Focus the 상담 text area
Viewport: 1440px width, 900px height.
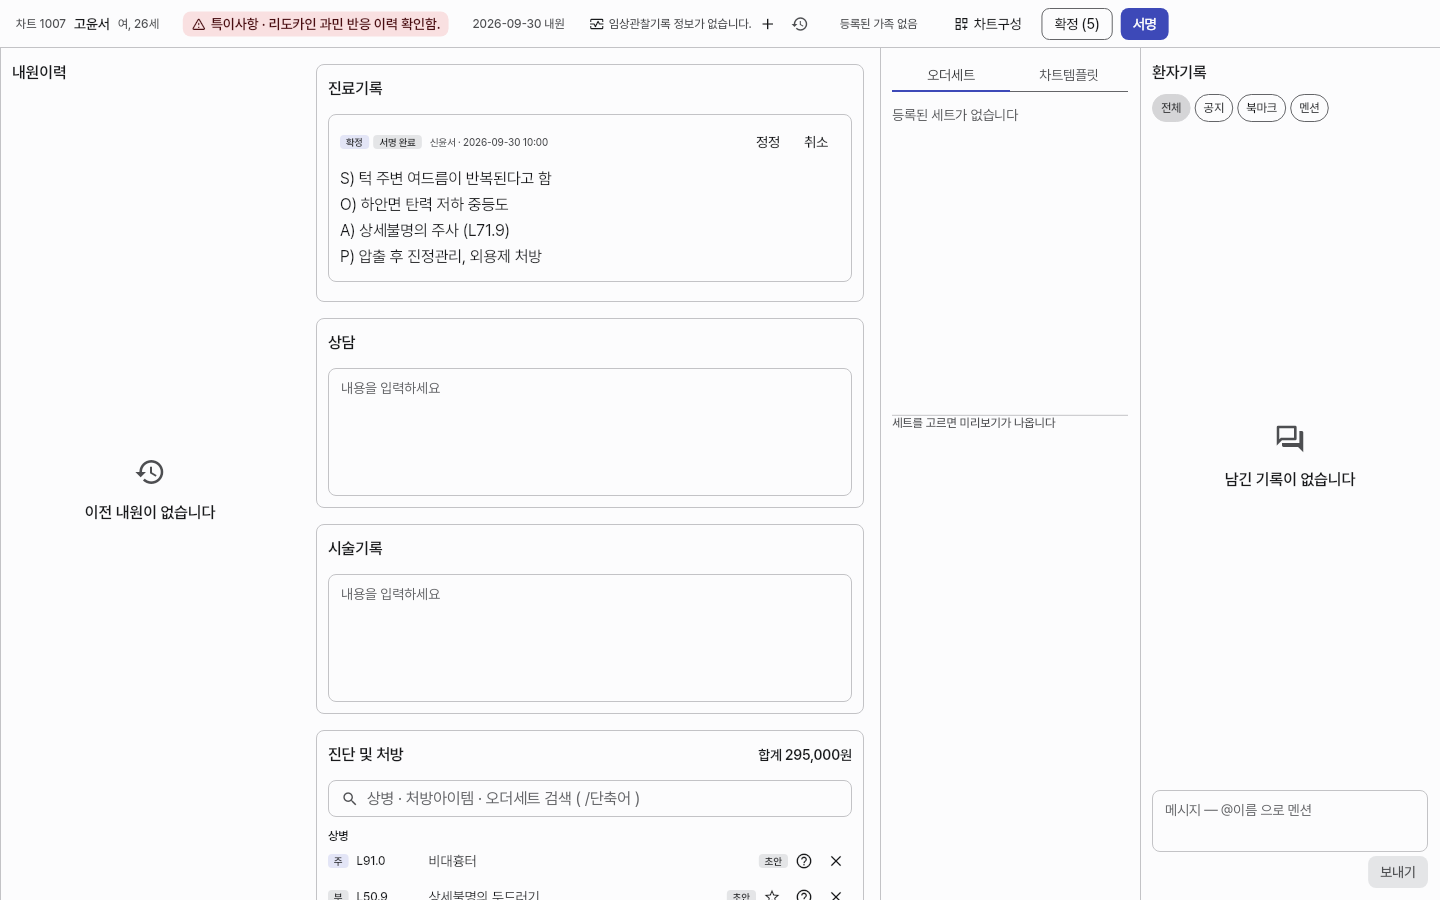(590, 432)
